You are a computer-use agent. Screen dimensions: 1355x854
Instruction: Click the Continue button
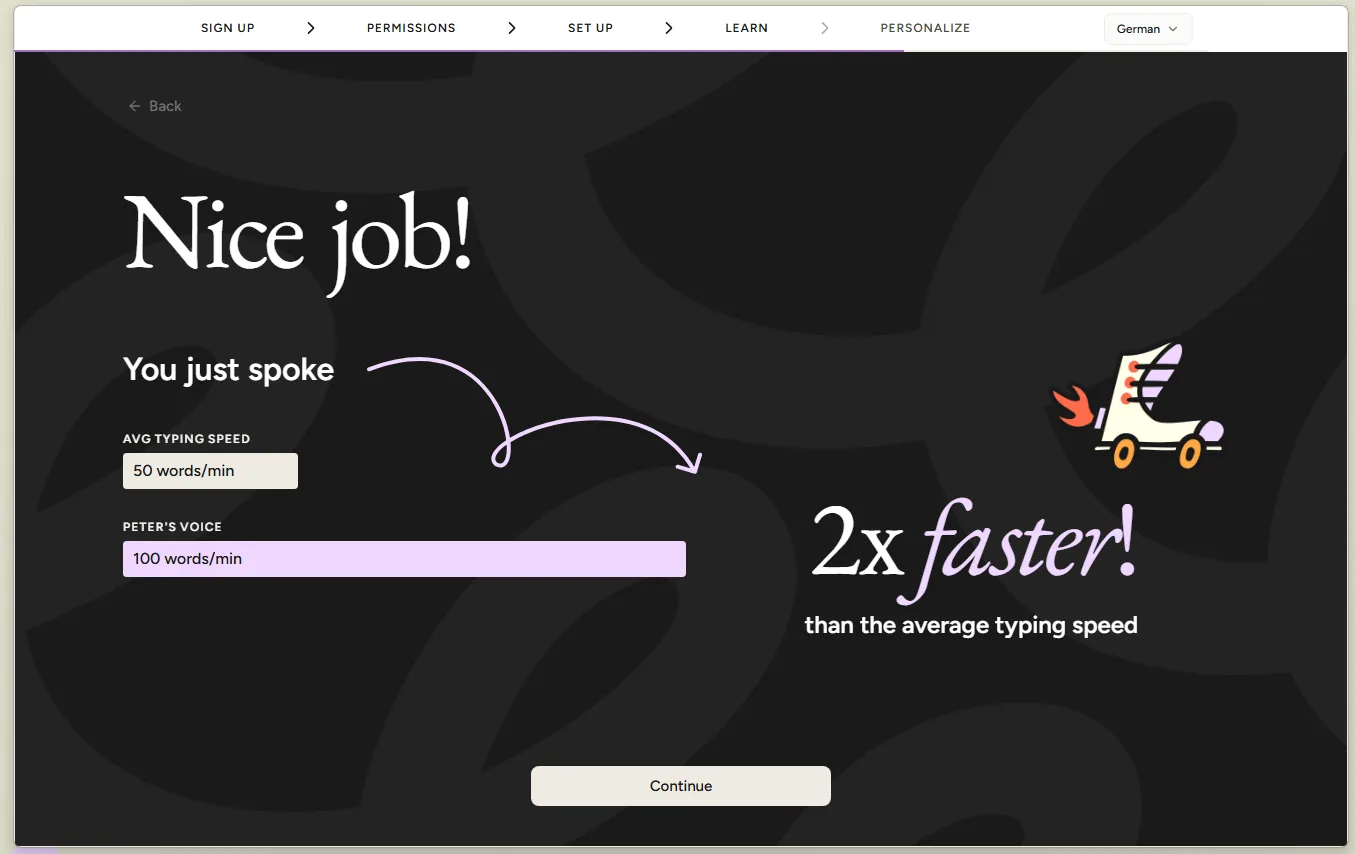click(681, 786)
